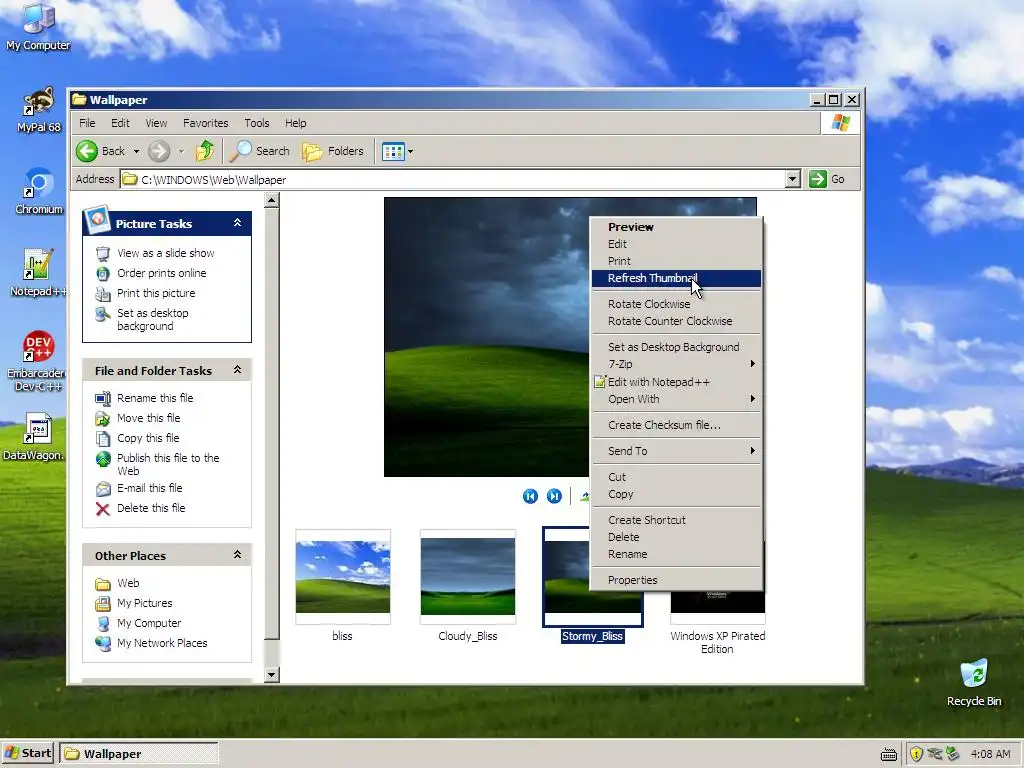Launch MyPal 68 browser shortcut
Screen dimensions: 1024x768
coord(39,110)
